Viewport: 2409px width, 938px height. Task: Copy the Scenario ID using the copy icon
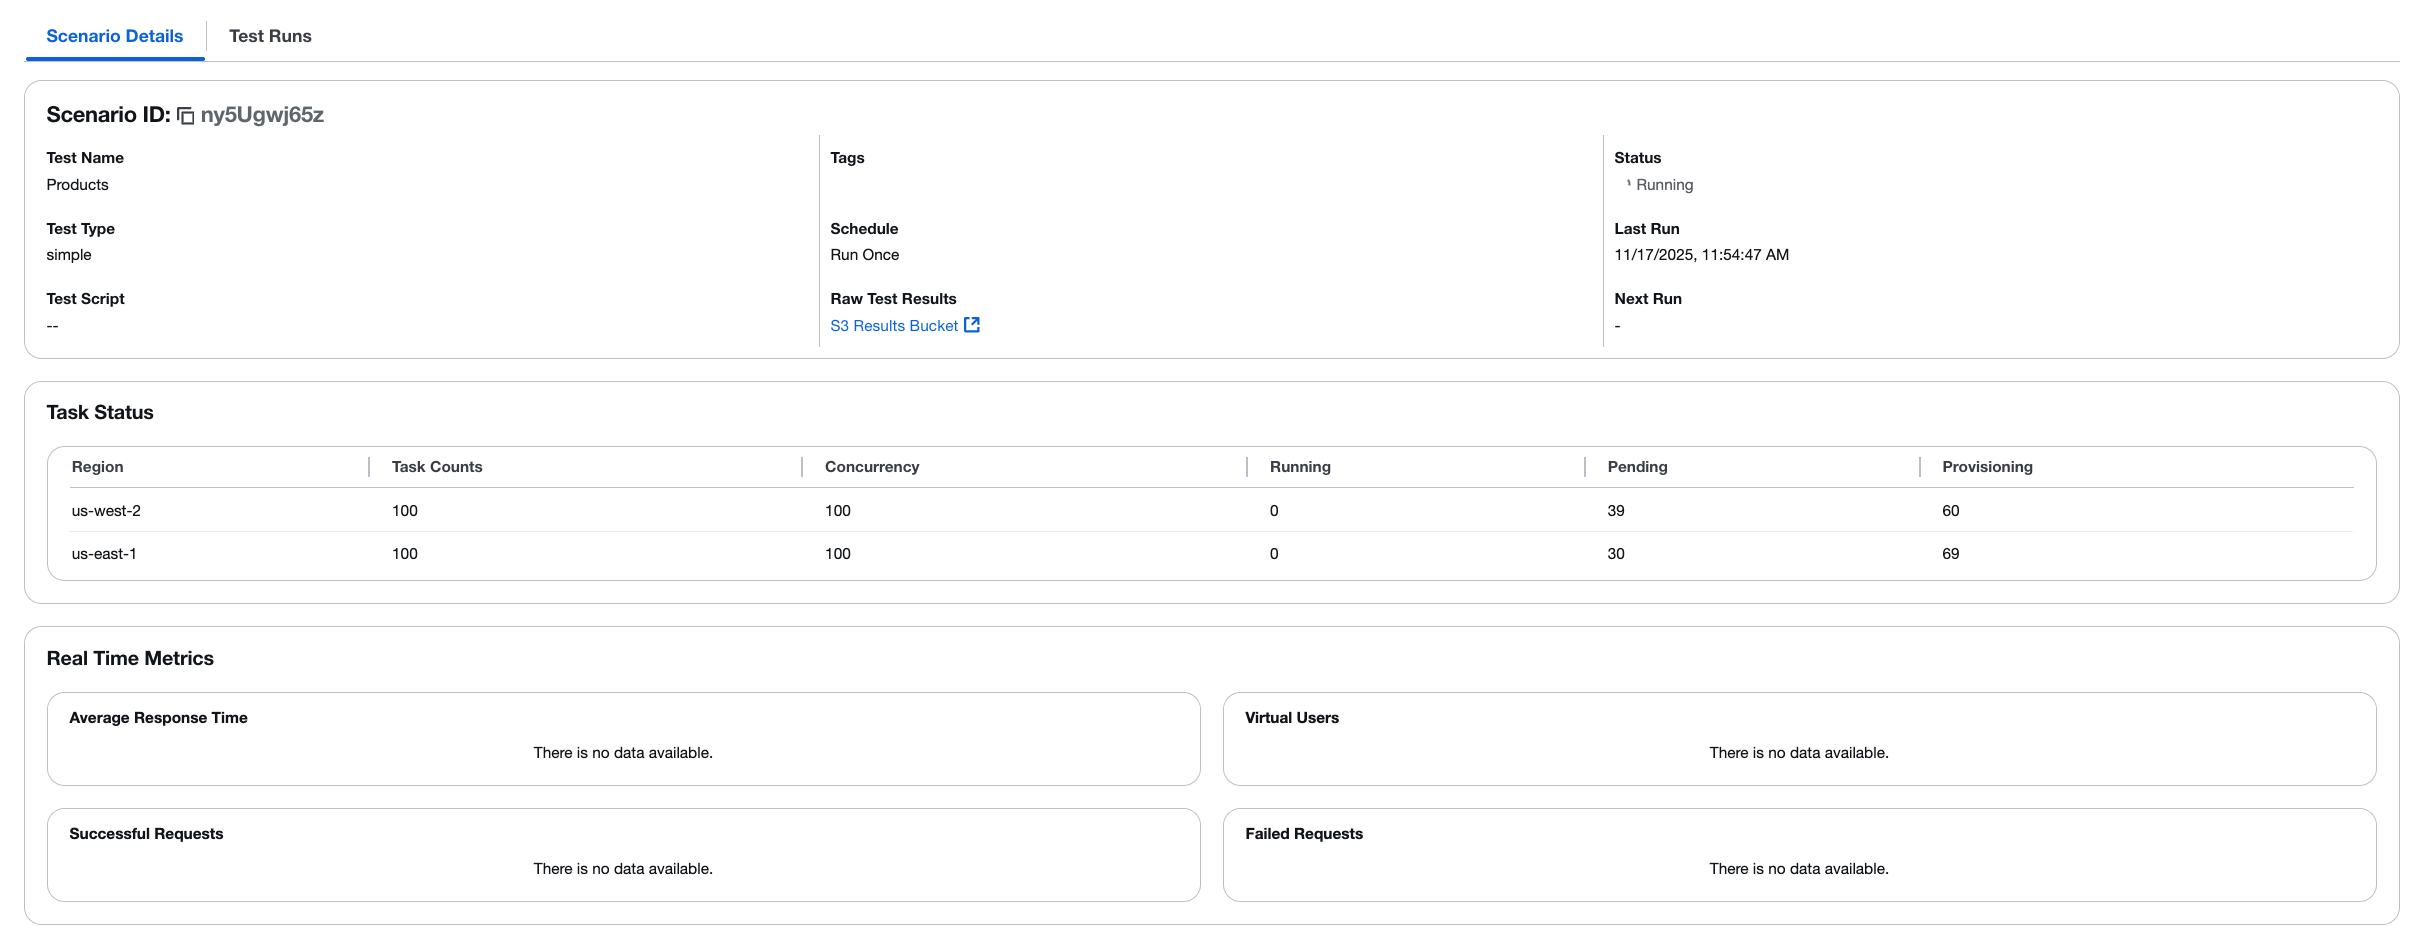[185, 115]
